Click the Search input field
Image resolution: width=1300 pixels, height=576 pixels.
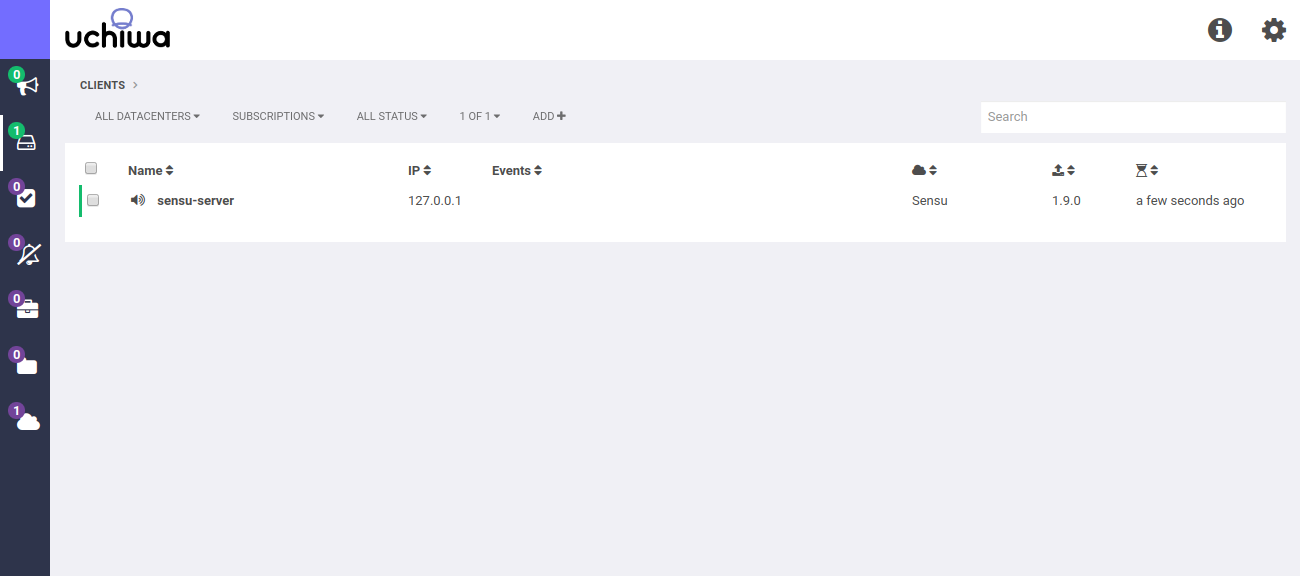coord(1133,117)
